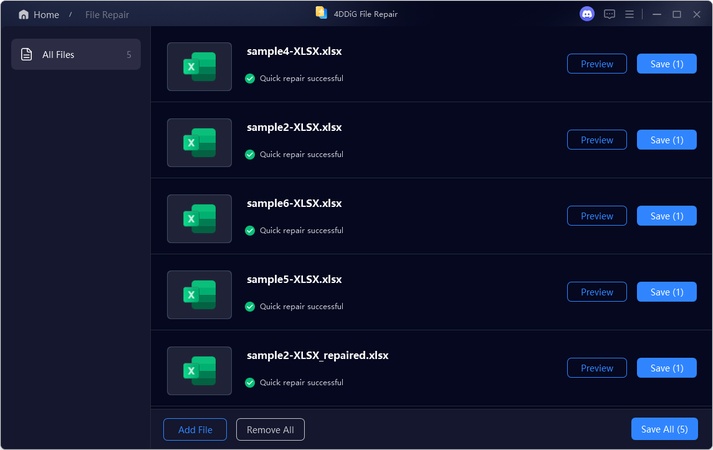Open the feedback chat icon
Viewport: 713px width, 450px height.
[x=609, y=14]
